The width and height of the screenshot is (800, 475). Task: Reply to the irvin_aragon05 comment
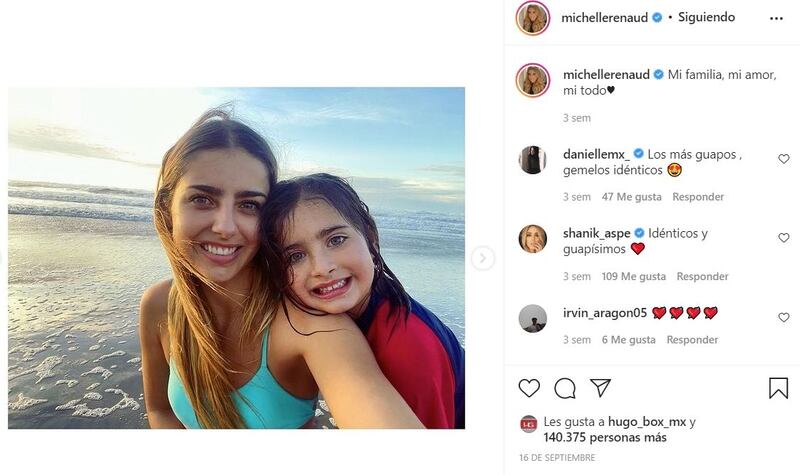coord(692,340)
